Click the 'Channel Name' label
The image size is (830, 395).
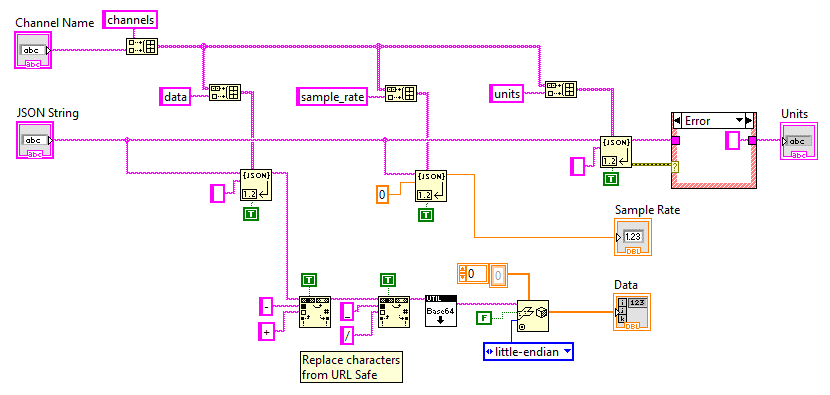click(55, 23)
